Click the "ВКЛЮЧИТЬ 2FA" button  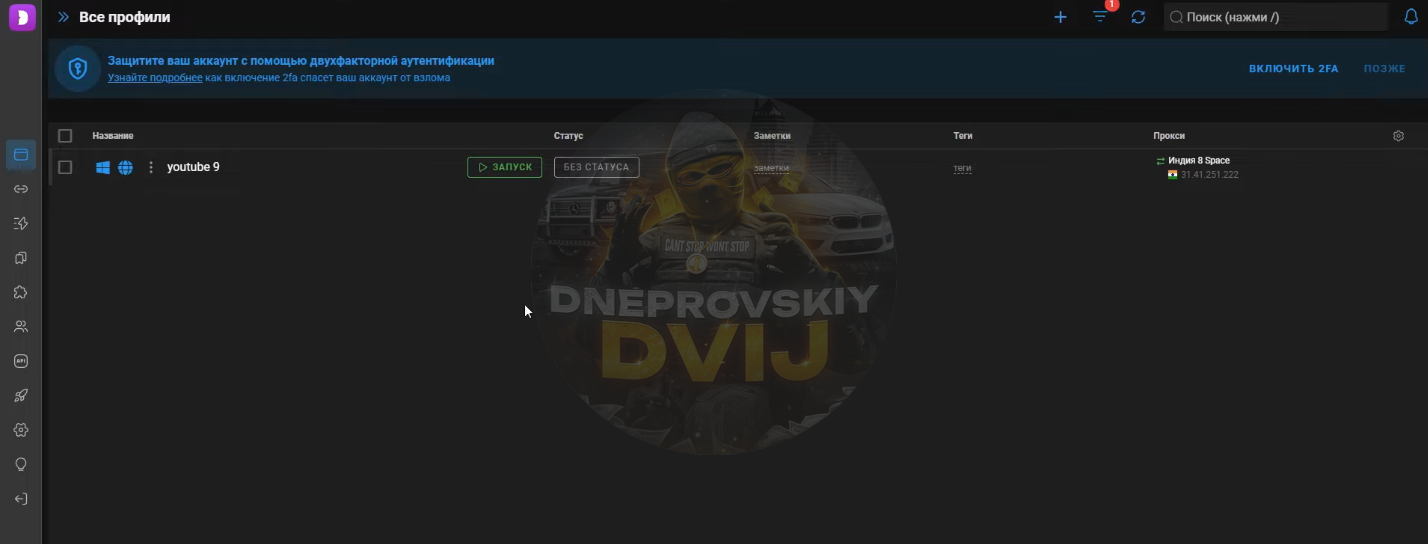[1293, 69]
